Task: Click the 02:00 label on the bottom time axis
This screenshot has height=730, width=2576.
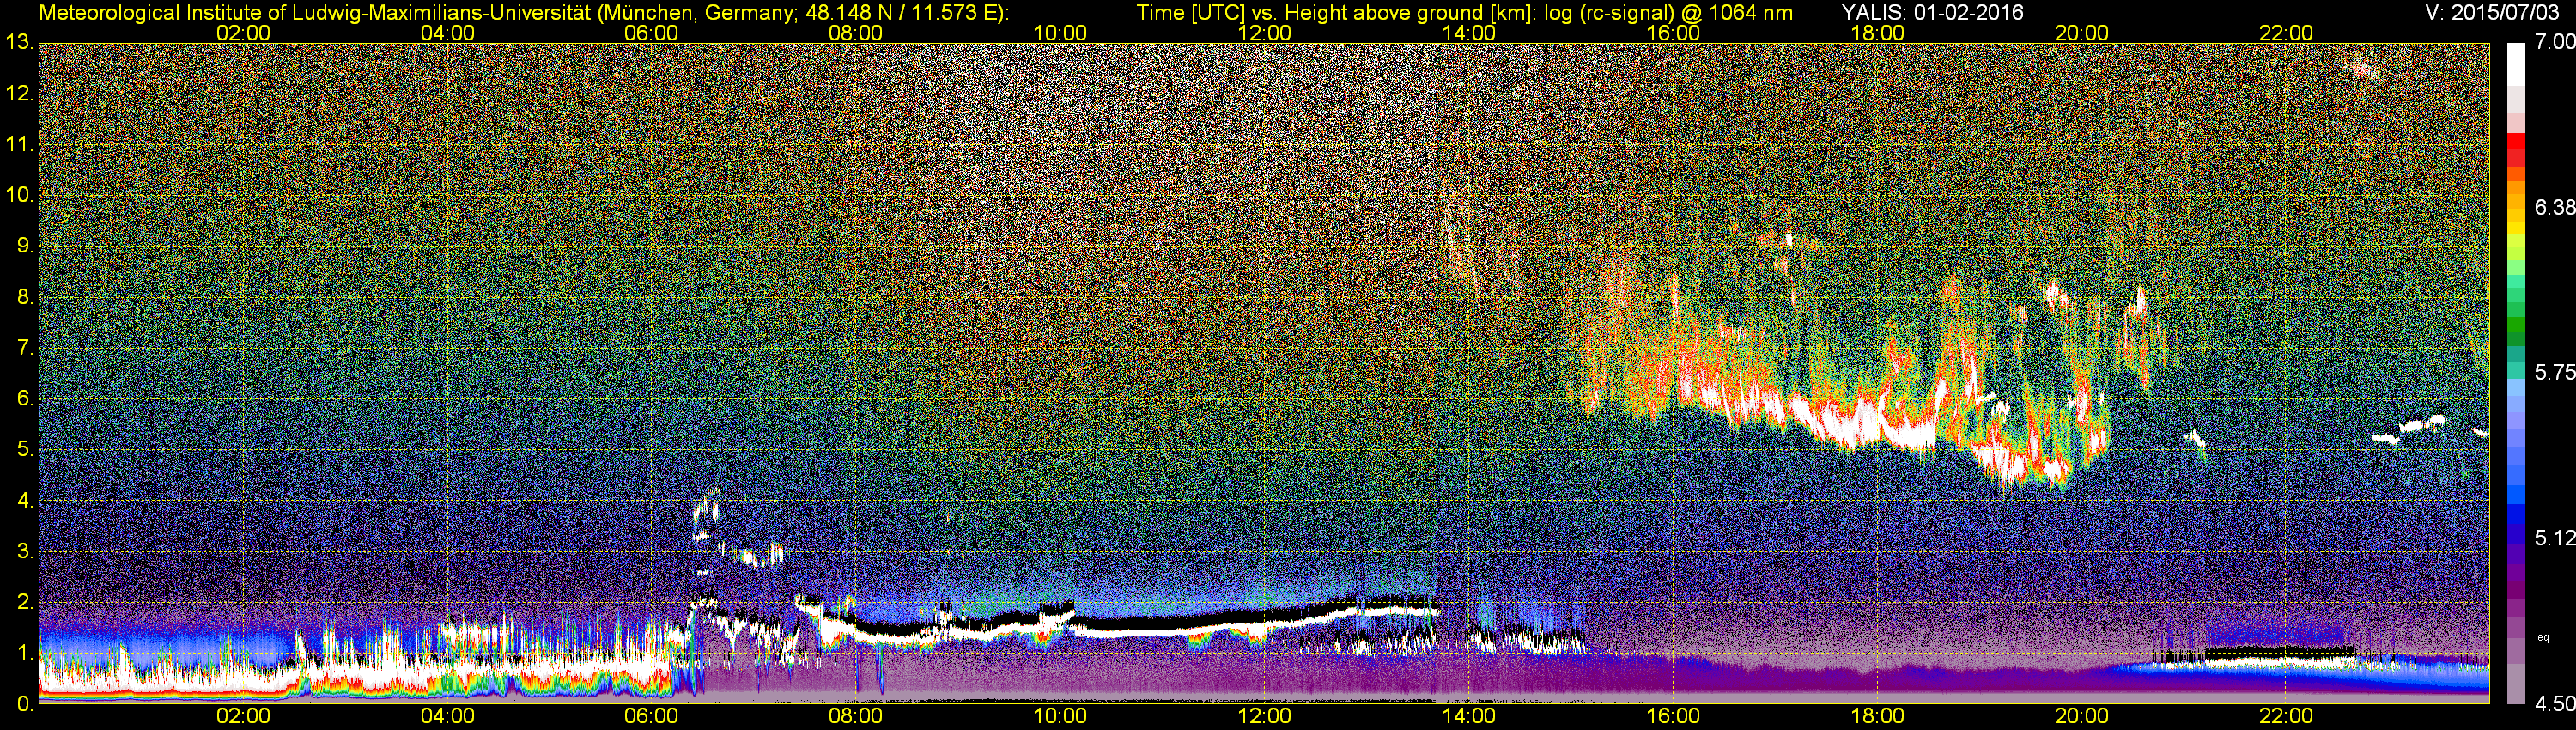Action: [x=243, y=716]
